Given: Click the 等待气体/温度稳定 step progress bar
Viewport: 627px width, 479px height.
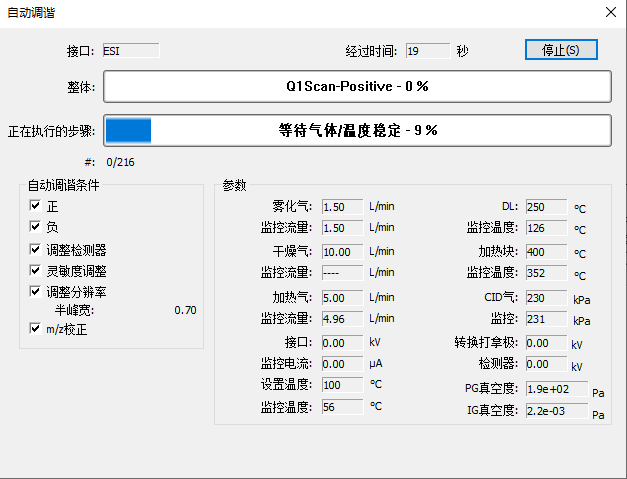Looking at the screenshot, I should pyautogui.click(x=357, y=130).
